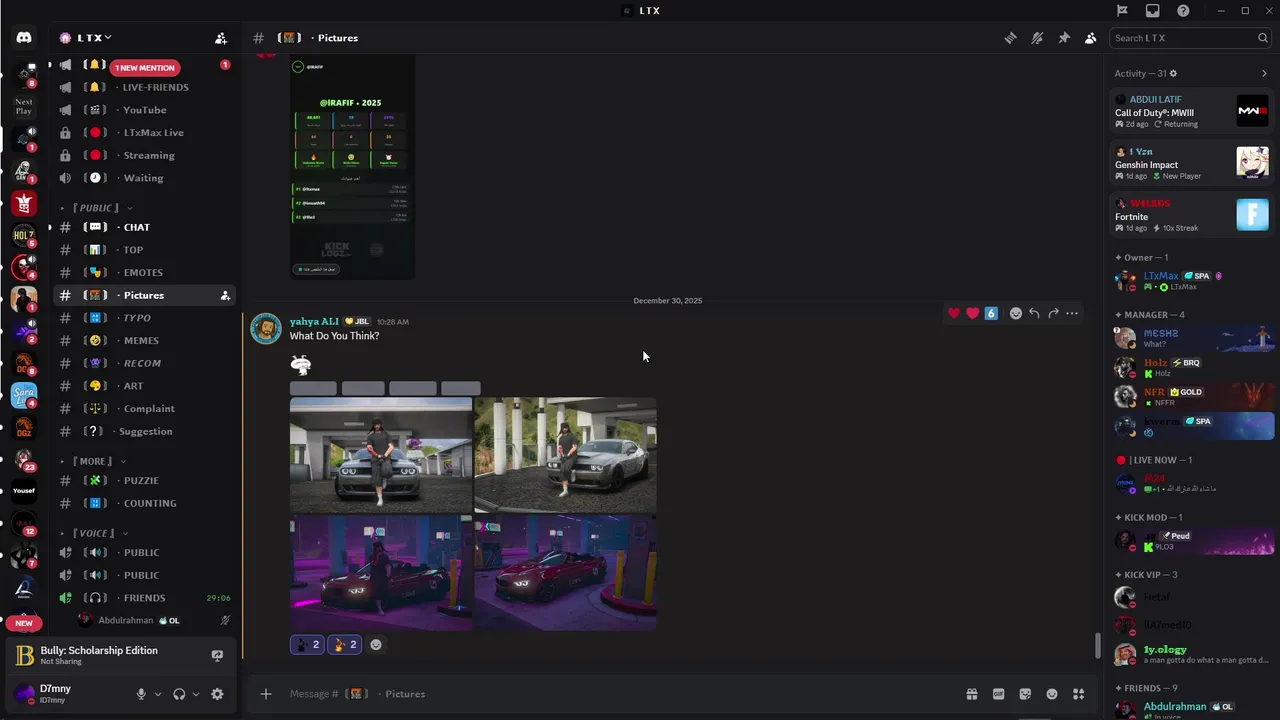Open the sticker picker icon
The width and height of the screenshot is (1280, 720).
[x=1025, y=694]
